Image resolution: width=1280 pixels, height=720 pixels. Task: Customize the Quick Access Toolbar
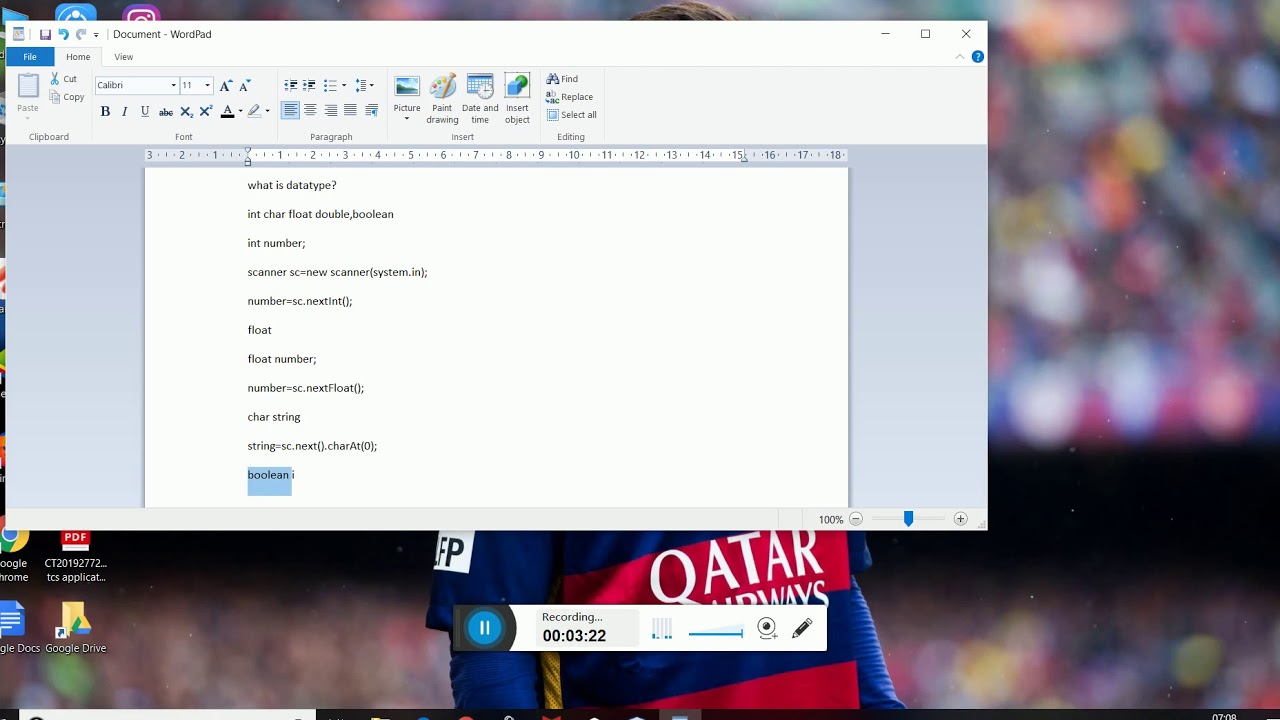[96, 35]
